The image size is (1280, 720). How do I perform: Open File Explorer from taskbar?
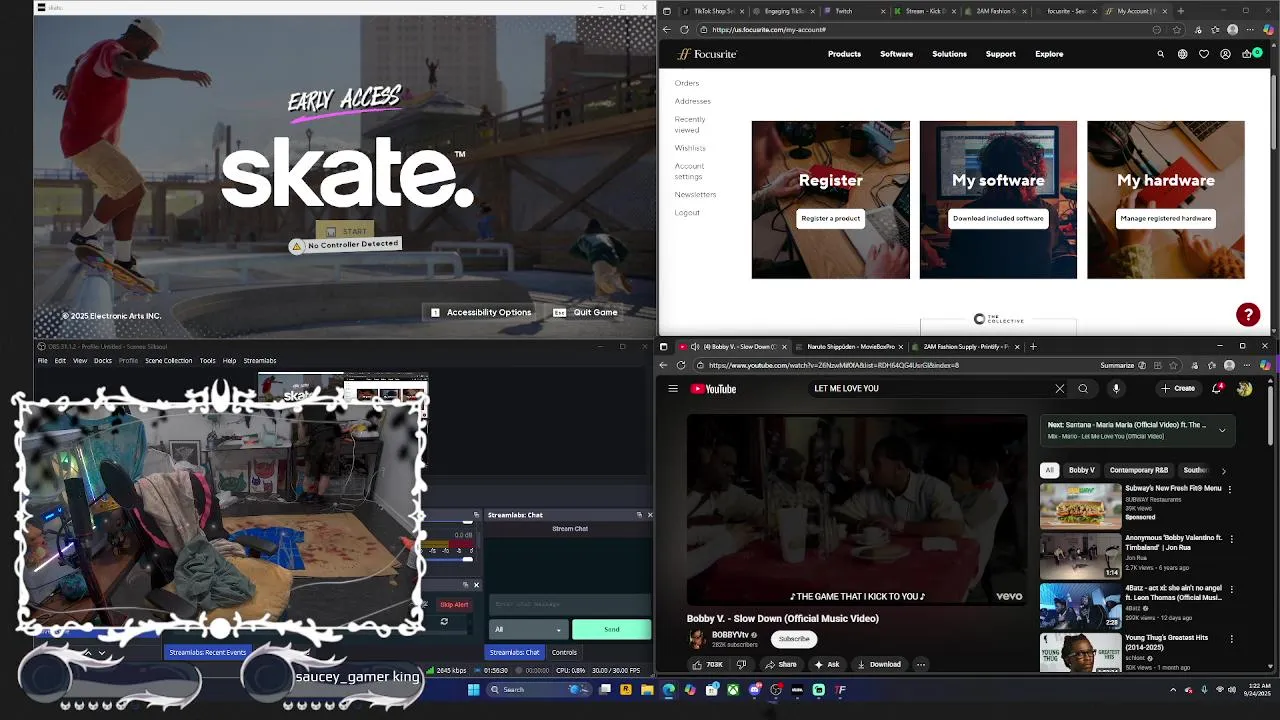pos(647,689)
